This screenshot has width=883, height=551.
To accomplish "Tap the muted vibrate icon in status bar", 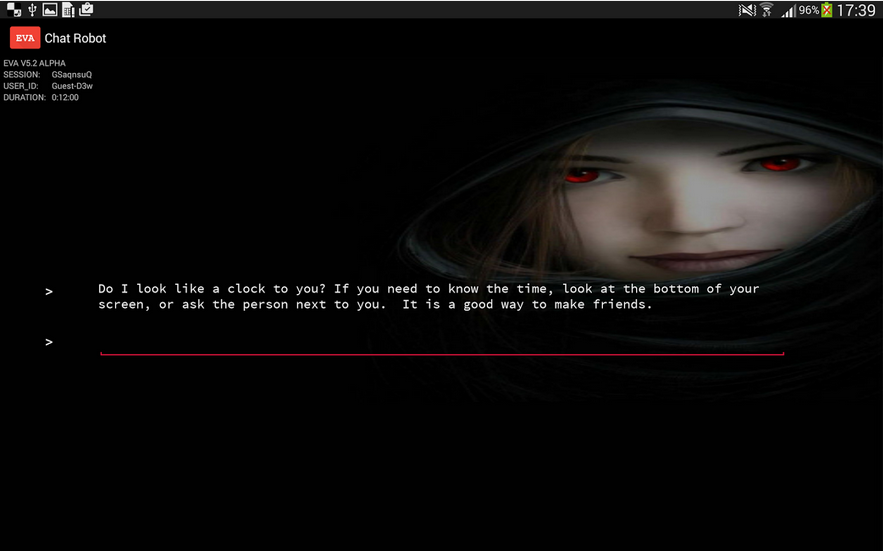I will tap(747, 10).
